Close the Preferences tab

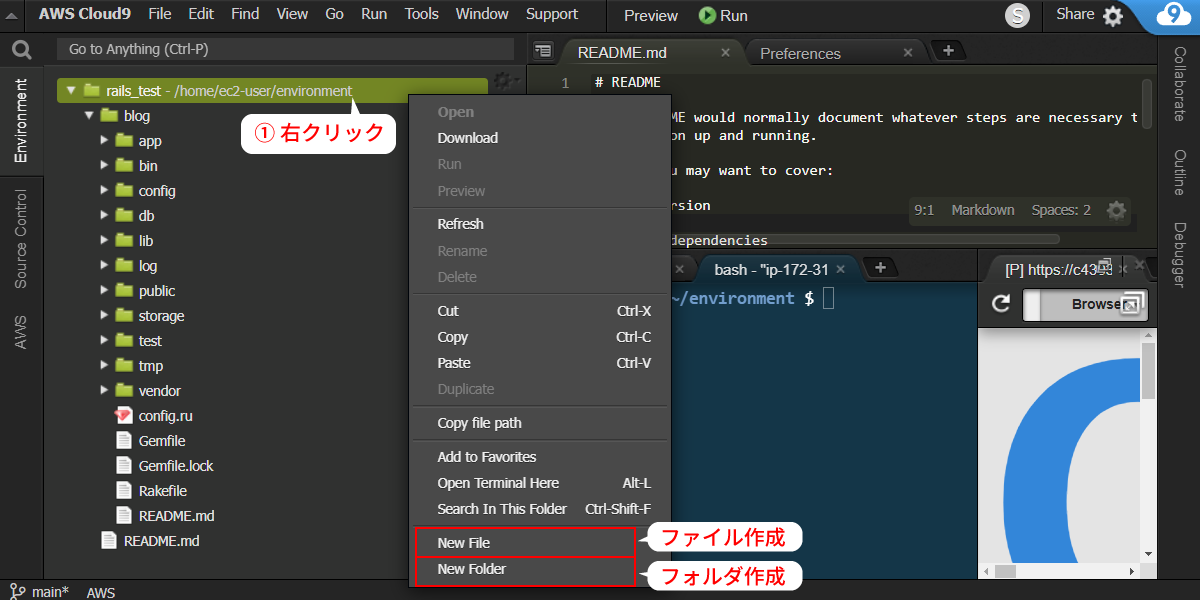908,52
